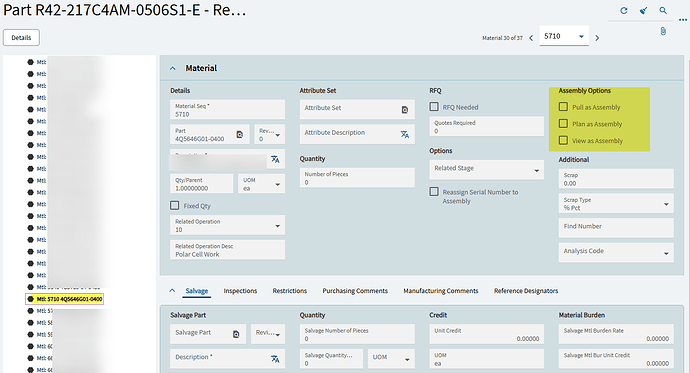Tick the RFQ Needed checkbox
Screen dimensions: 690x373
434,106
